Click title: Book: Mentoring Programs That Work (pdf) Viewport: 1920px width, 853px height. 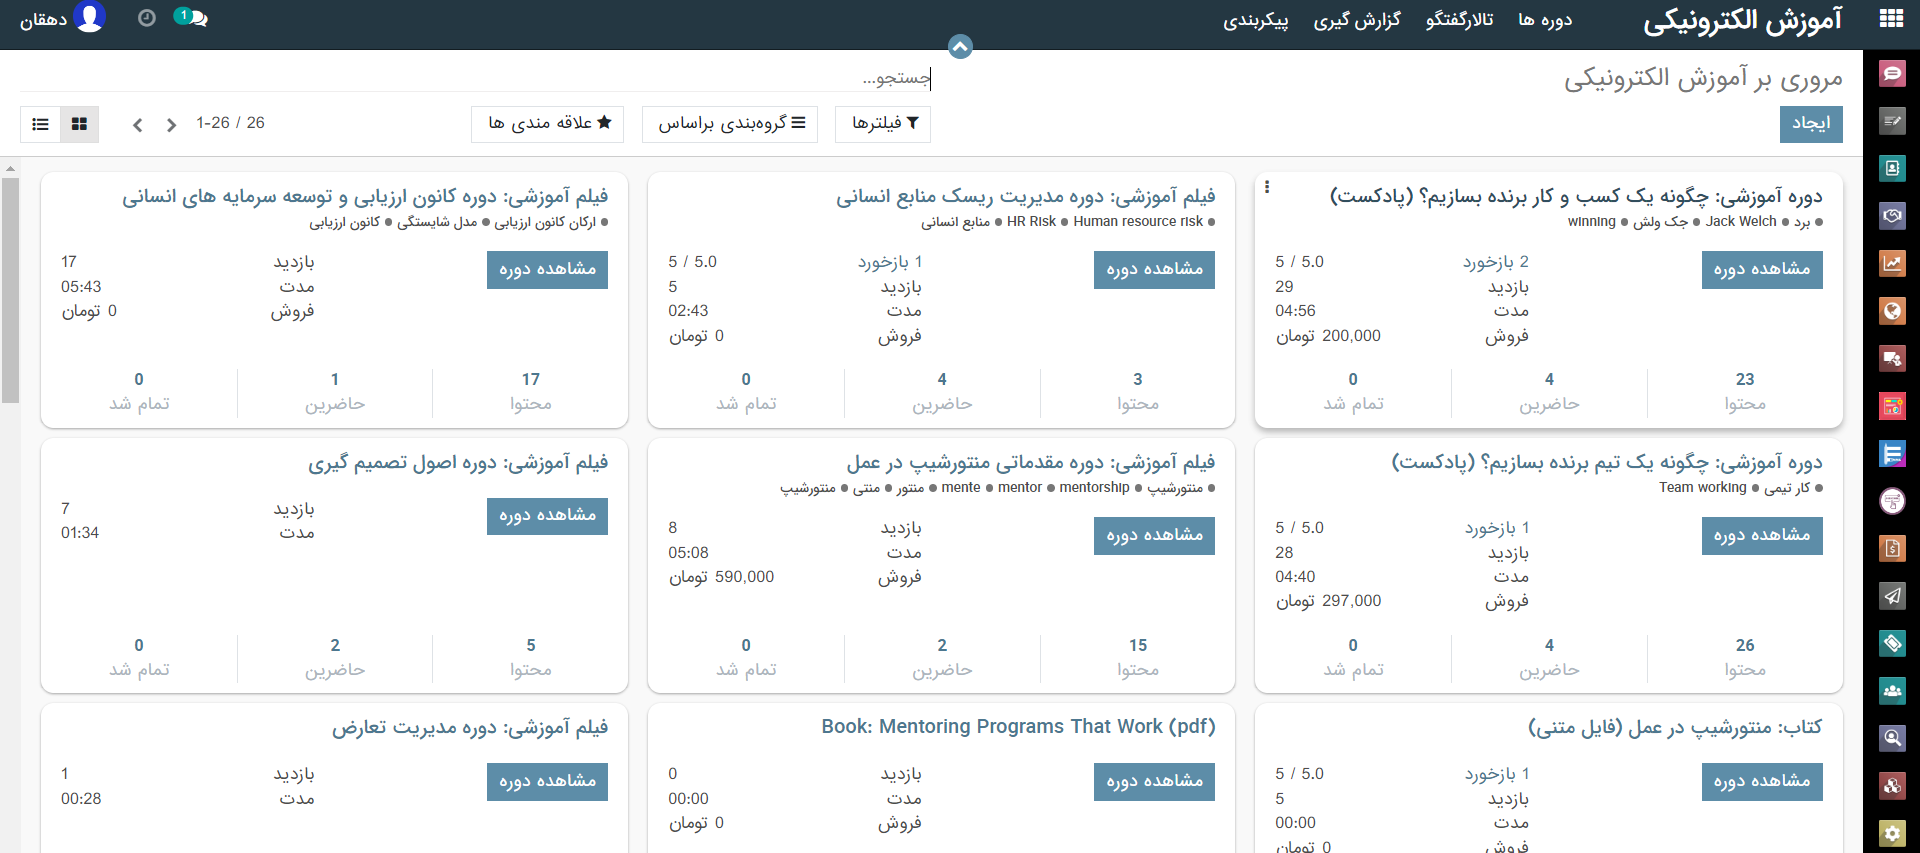click(x=1018, y=727)
